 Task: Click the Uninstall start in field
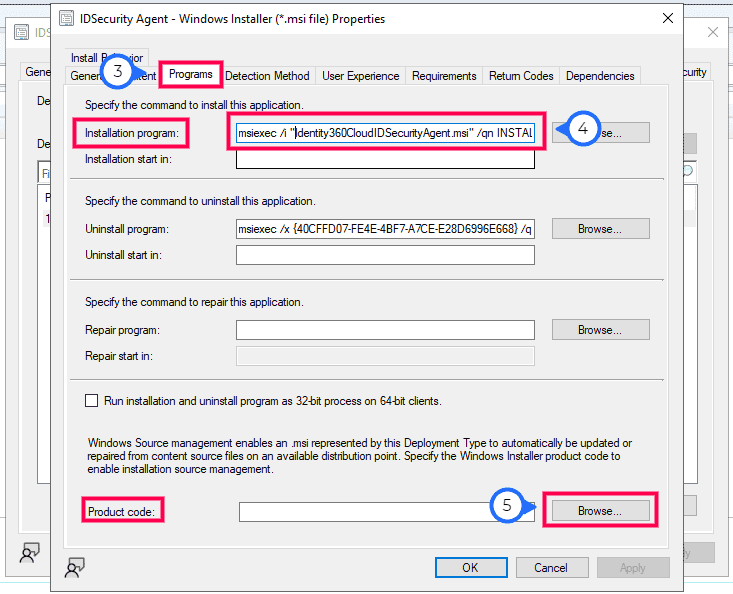coord(385,255)
